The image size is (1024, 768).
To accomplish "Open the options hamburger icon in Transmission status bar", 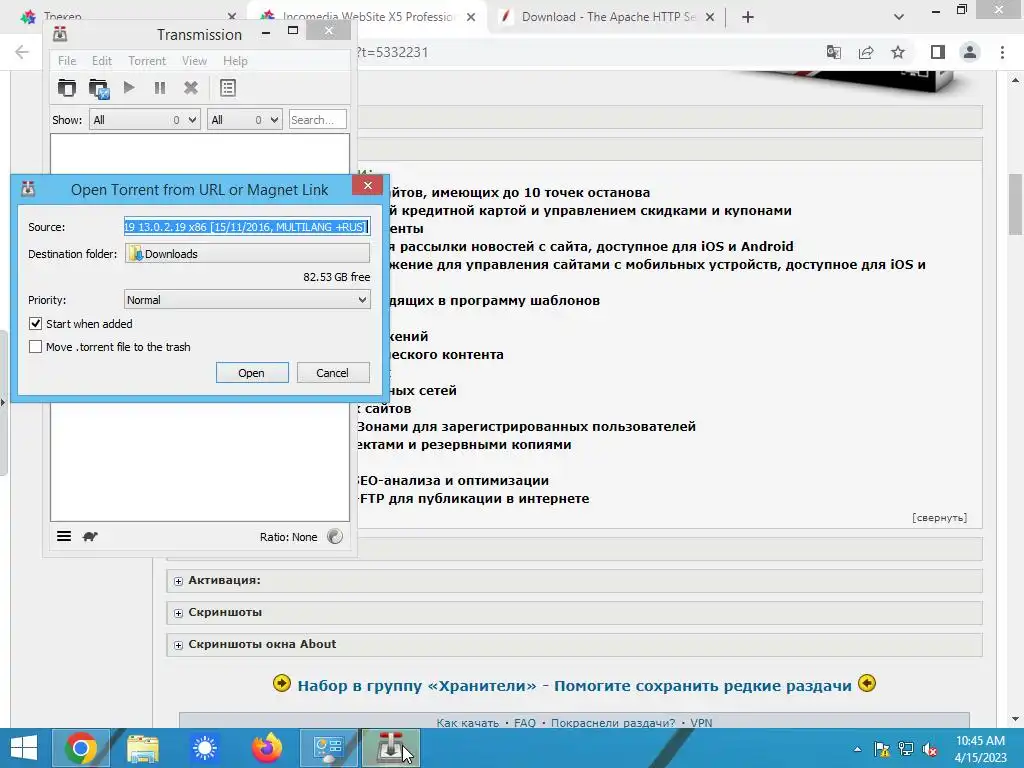I will (x=64, y=536).
